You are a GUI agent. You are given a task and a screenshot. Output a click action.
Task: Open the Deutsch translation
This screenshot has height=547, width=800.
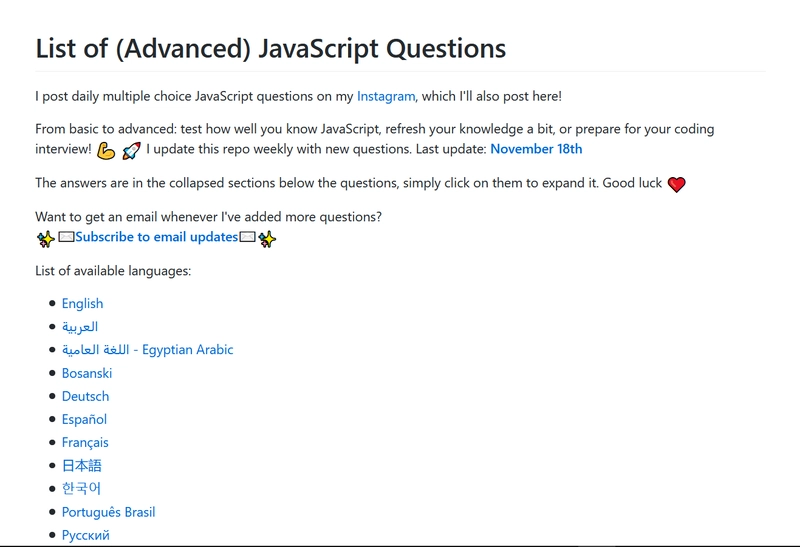[85, 396]
